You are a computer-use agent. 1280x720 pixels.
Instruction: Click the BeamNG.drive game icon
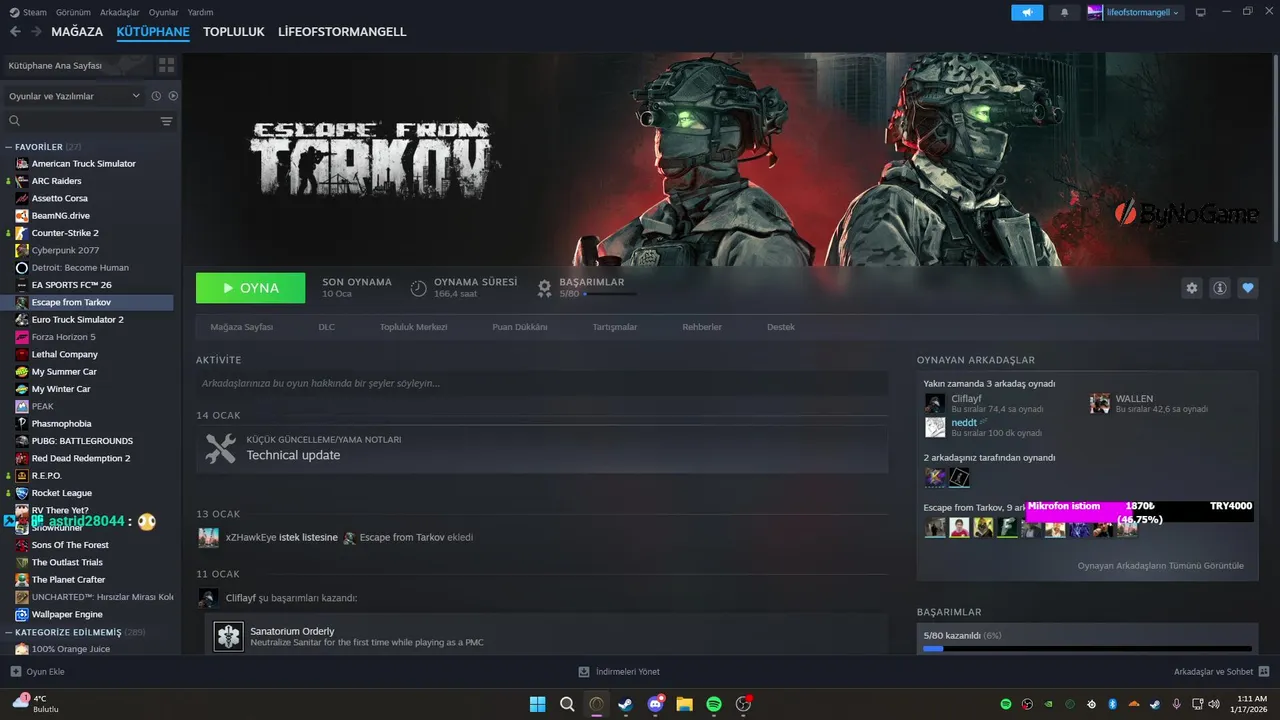click(22, 215)
